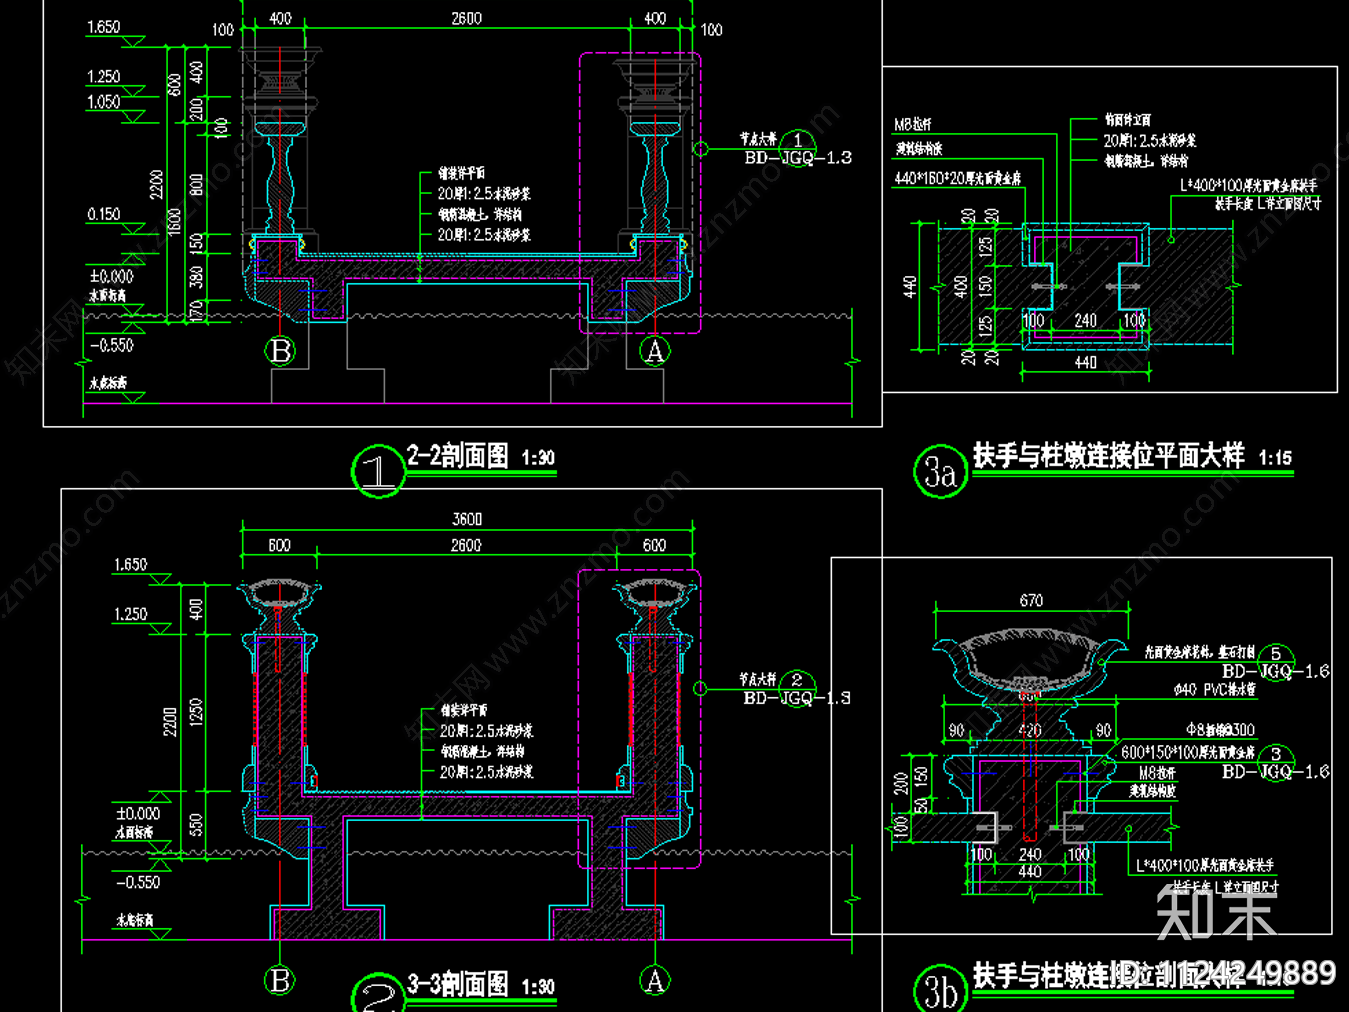This screenshot has width=1349, height=1012.
Task: Click the '3-3剖面图 1:30' drawing title
Action: [x=480, y=985]
